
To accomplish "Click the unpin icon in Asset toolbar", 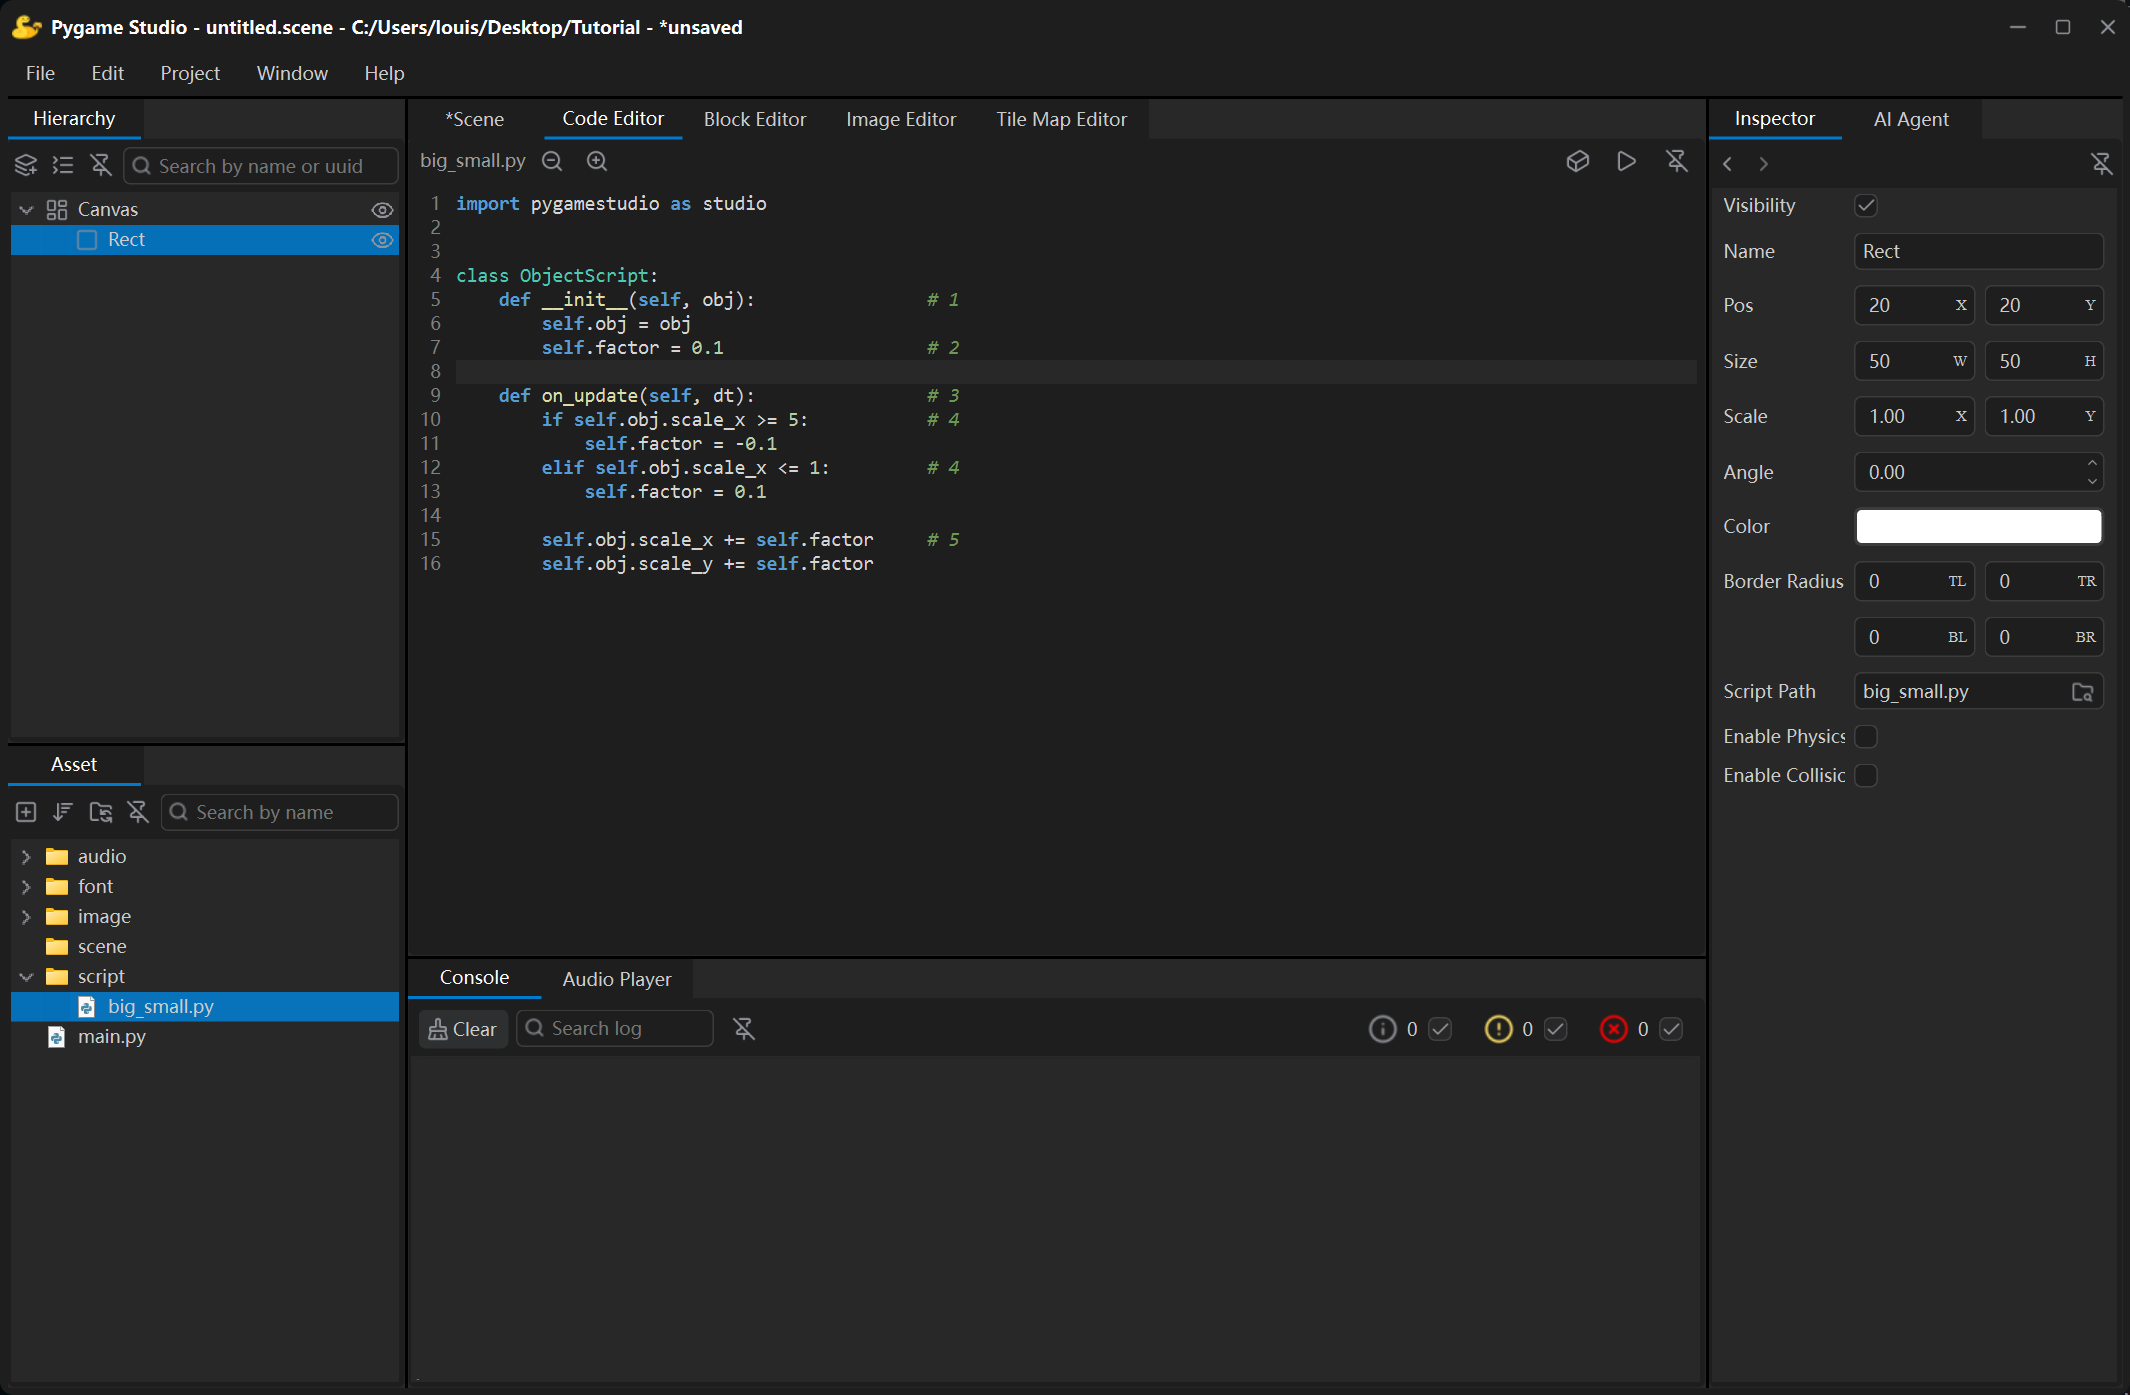I will tap(138, 812).
